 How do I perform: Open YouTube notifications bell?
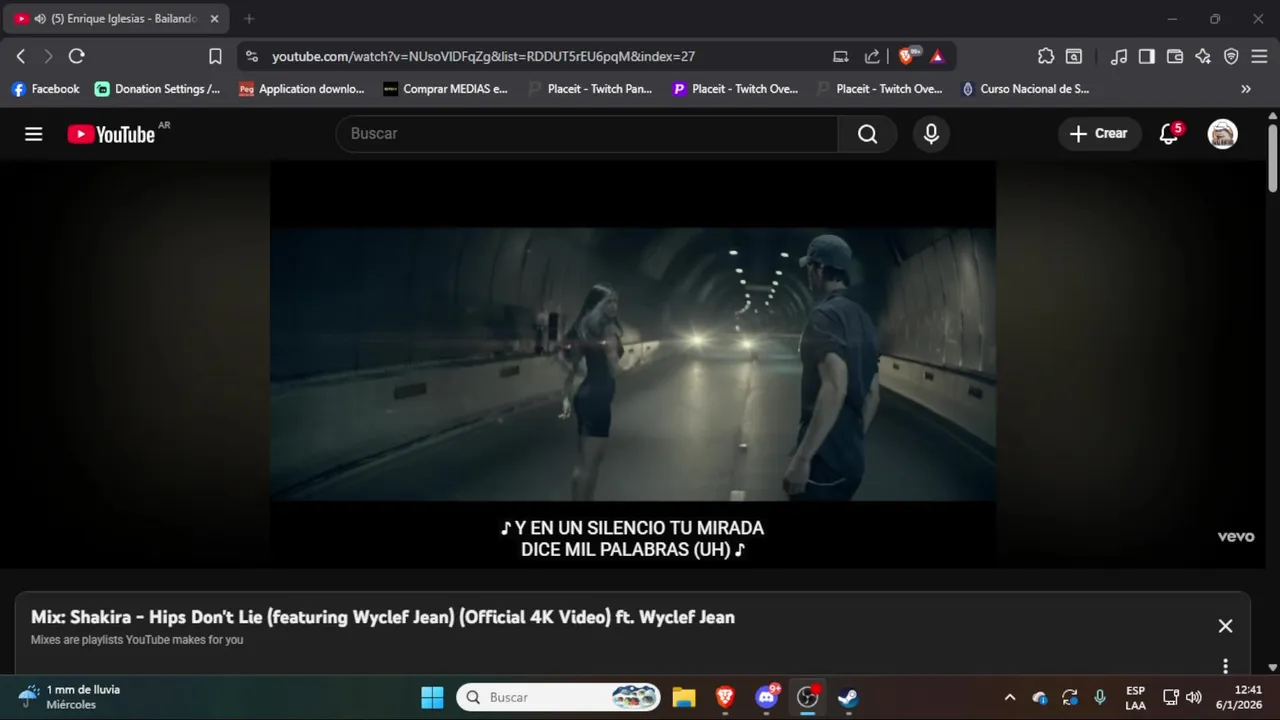pos(1168,134)
